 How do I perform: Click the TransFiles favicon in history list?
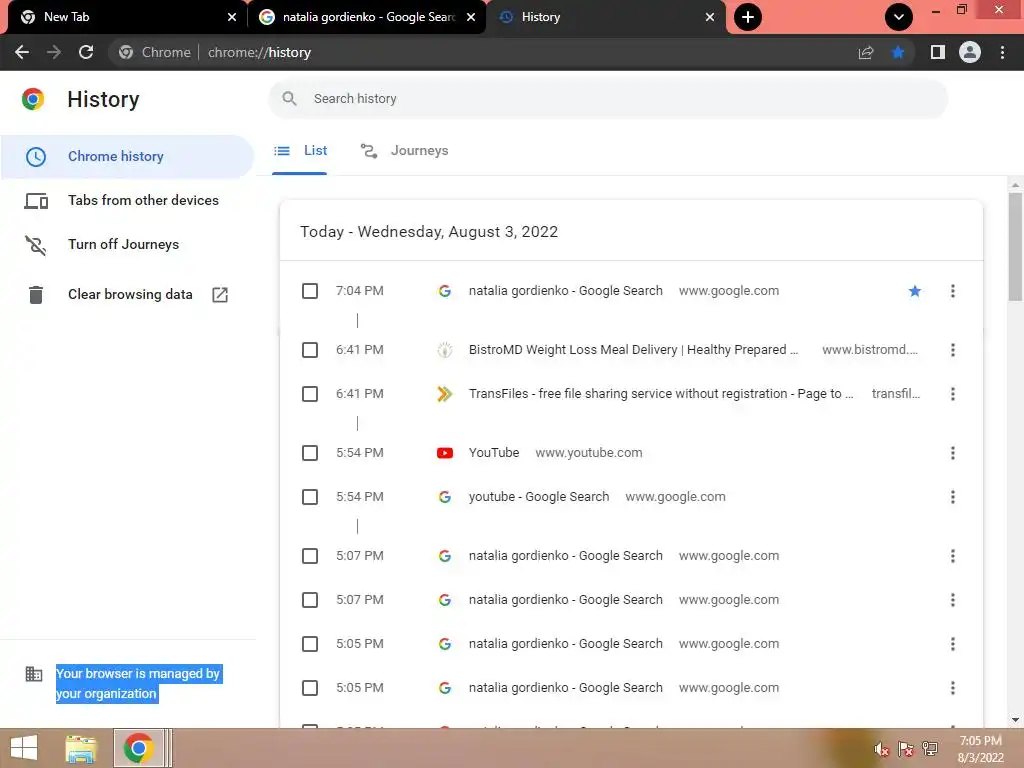[x=445, y=394]
